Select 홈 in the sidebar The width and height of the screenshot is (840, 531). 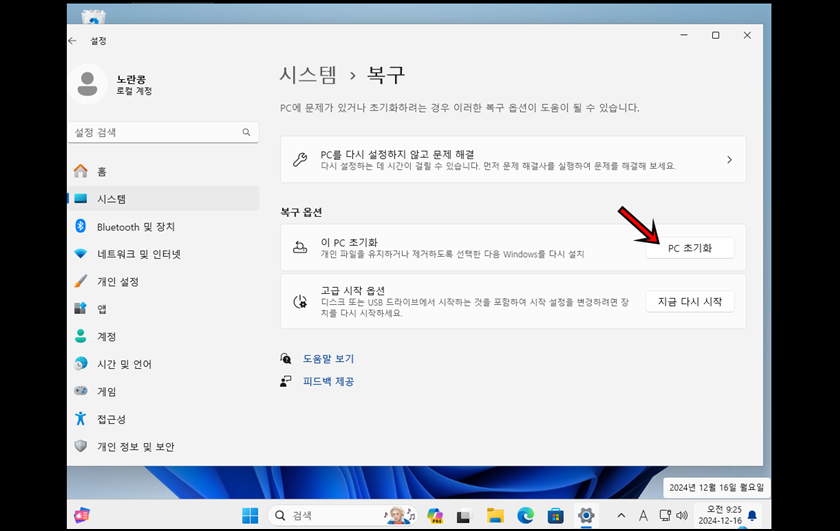click(x=163, y=171)
